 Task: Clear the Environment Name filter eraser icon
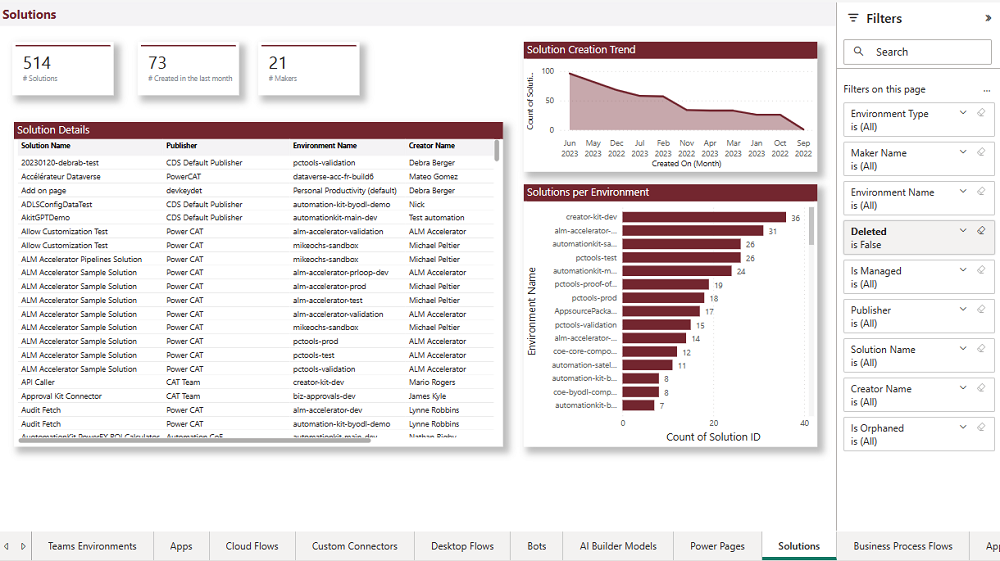pos(981,192)
